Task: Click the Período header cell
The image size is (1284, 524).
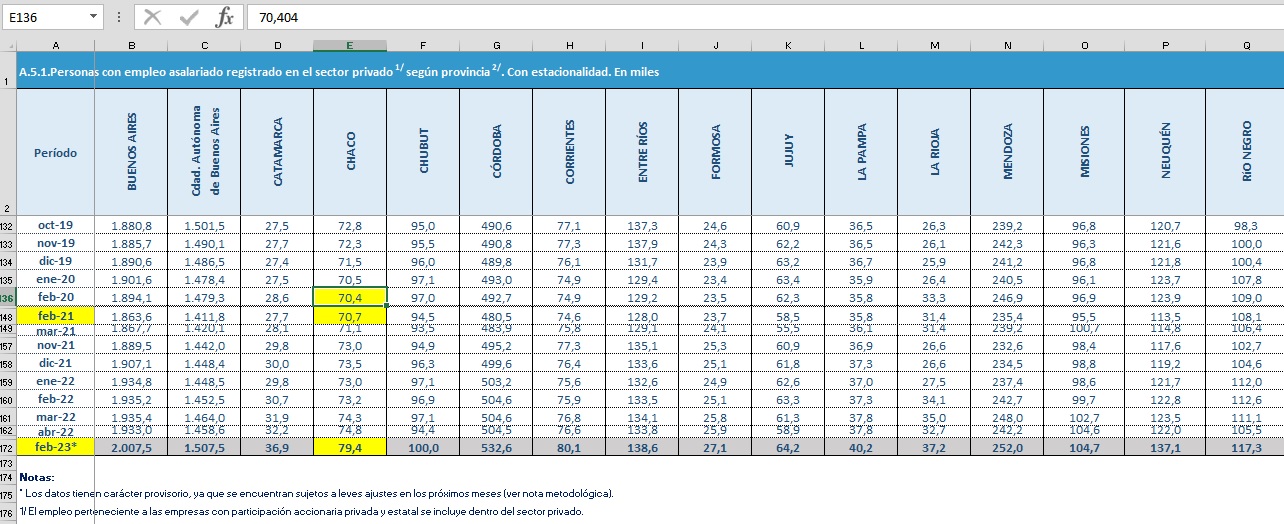Action: pyautogui.click(x=55, y=152)
